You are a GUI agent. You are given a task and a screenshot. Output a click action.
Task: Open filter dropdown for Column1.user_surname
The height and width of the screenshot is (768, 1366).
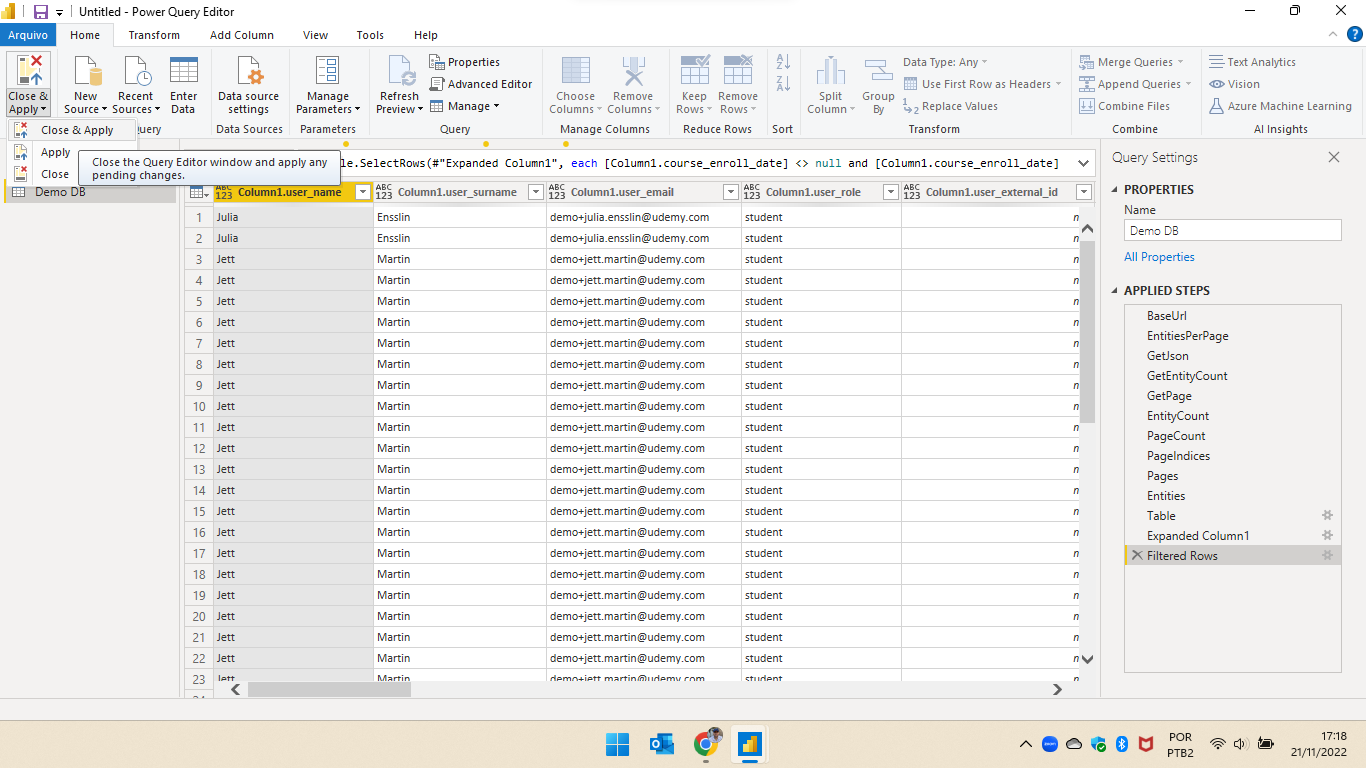point(535,192)
